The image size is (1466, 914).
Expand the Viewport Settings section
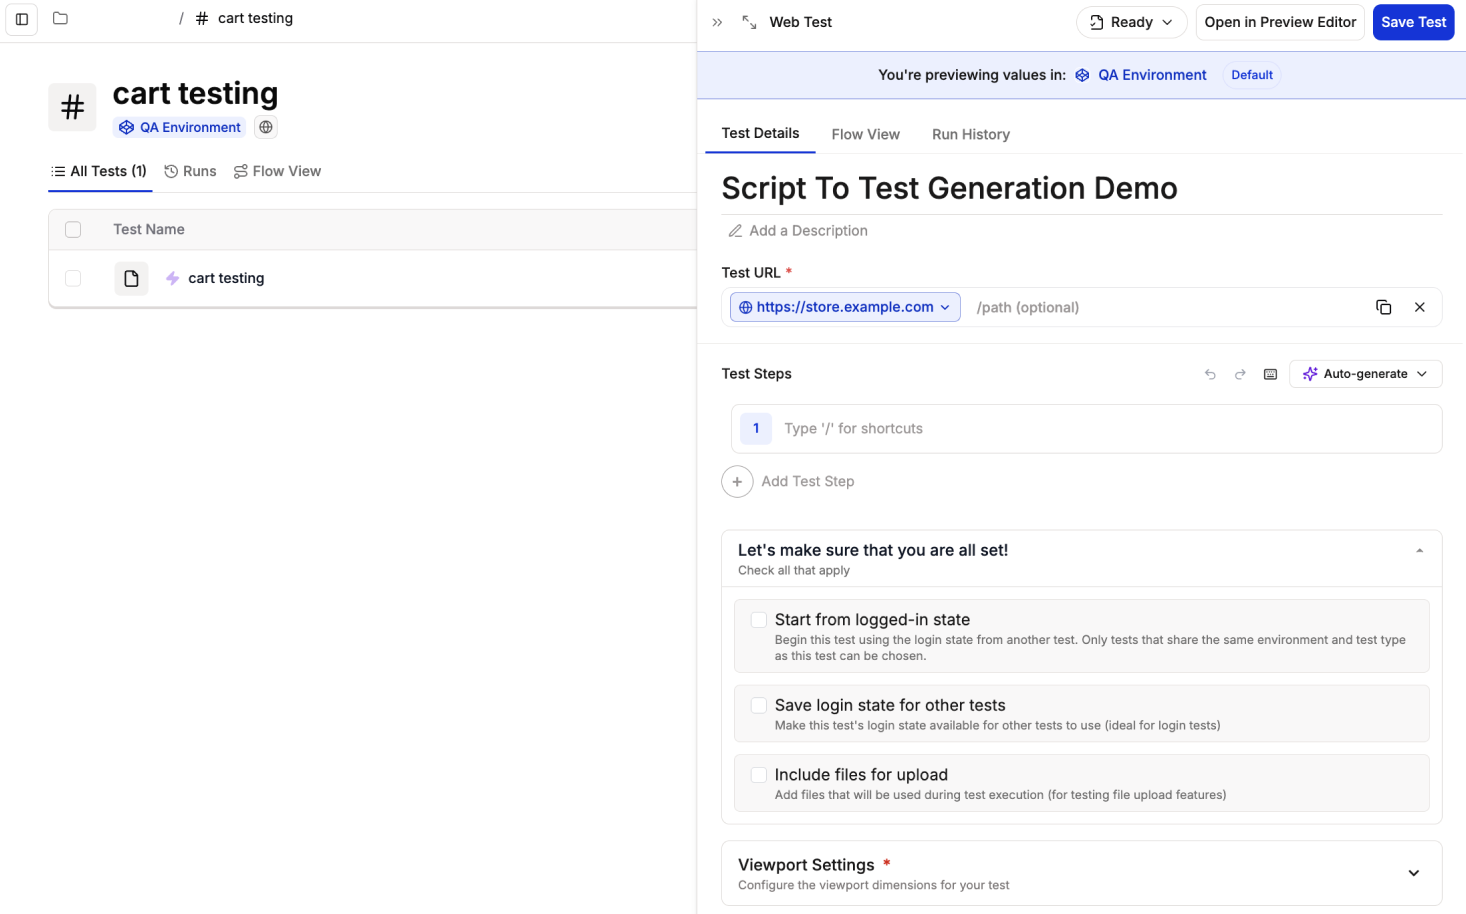tap(1413, 873)
